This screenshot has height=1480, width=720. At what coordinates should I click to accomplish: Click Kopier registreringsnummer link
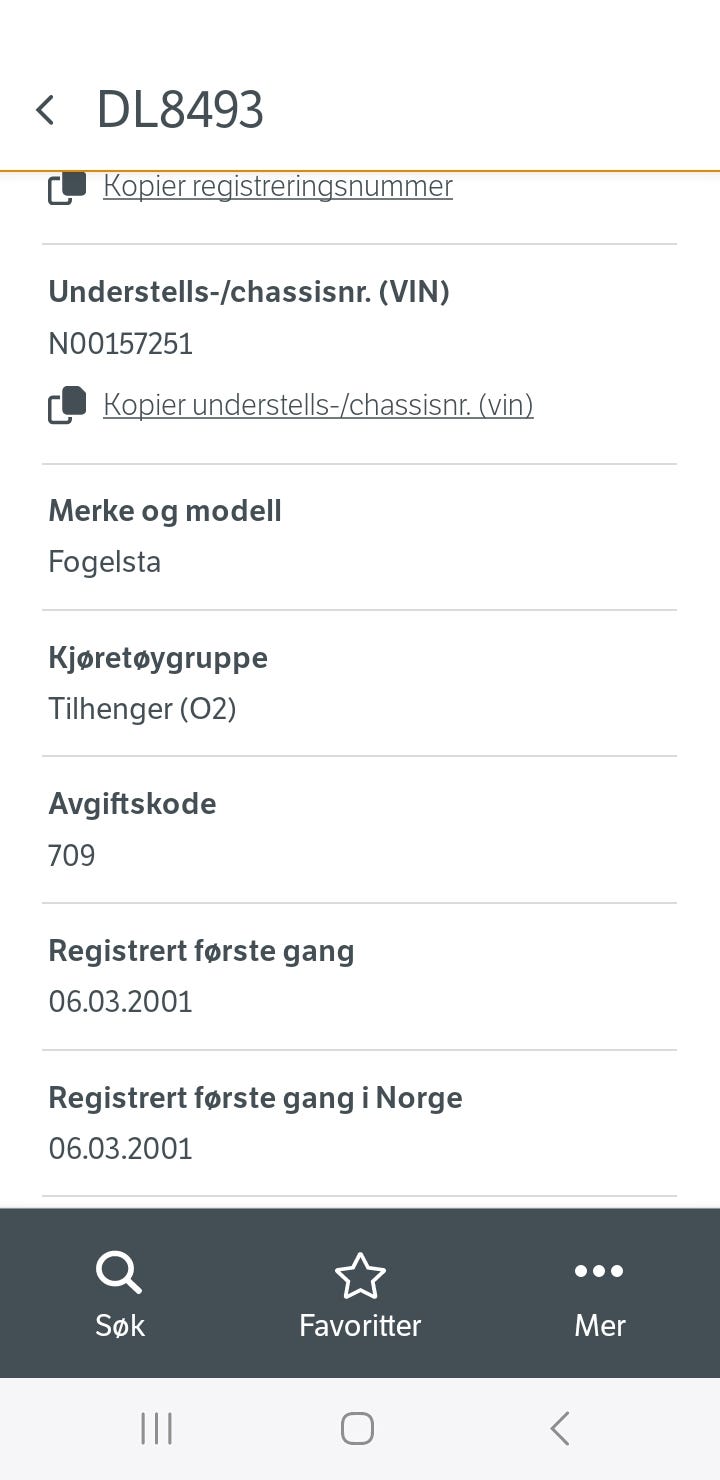point(277,185)
